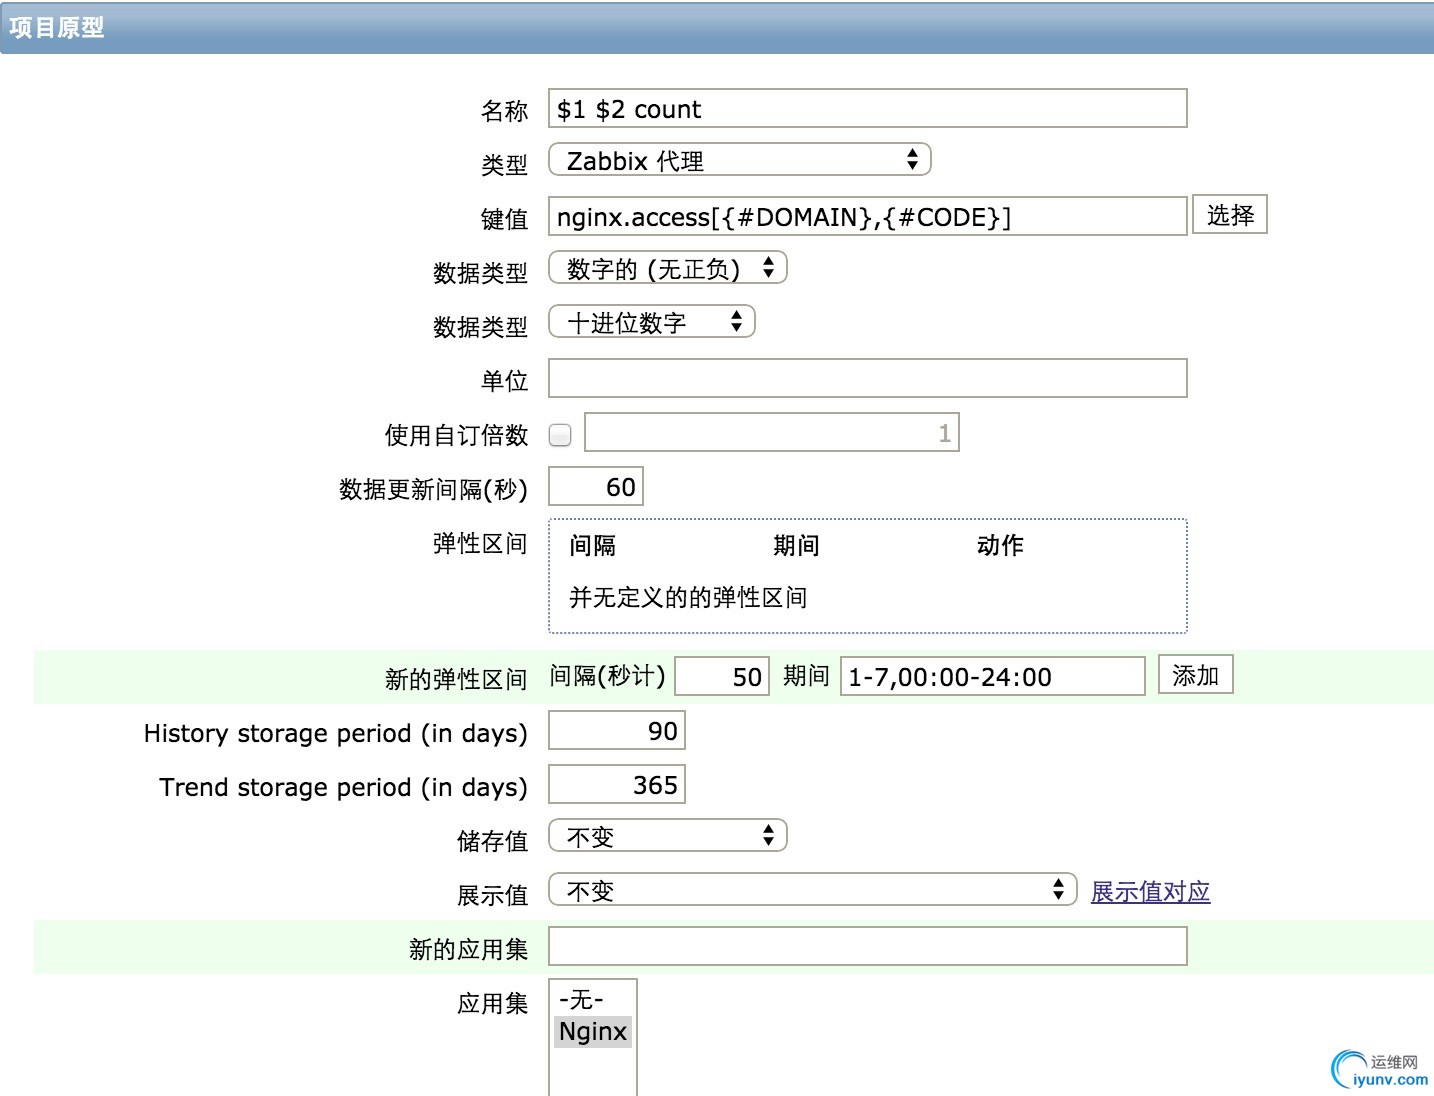This screenshot has height=1096, width=1434.
Task: Click the 键值 field containing nginx.access key
Action: (868, 217)
